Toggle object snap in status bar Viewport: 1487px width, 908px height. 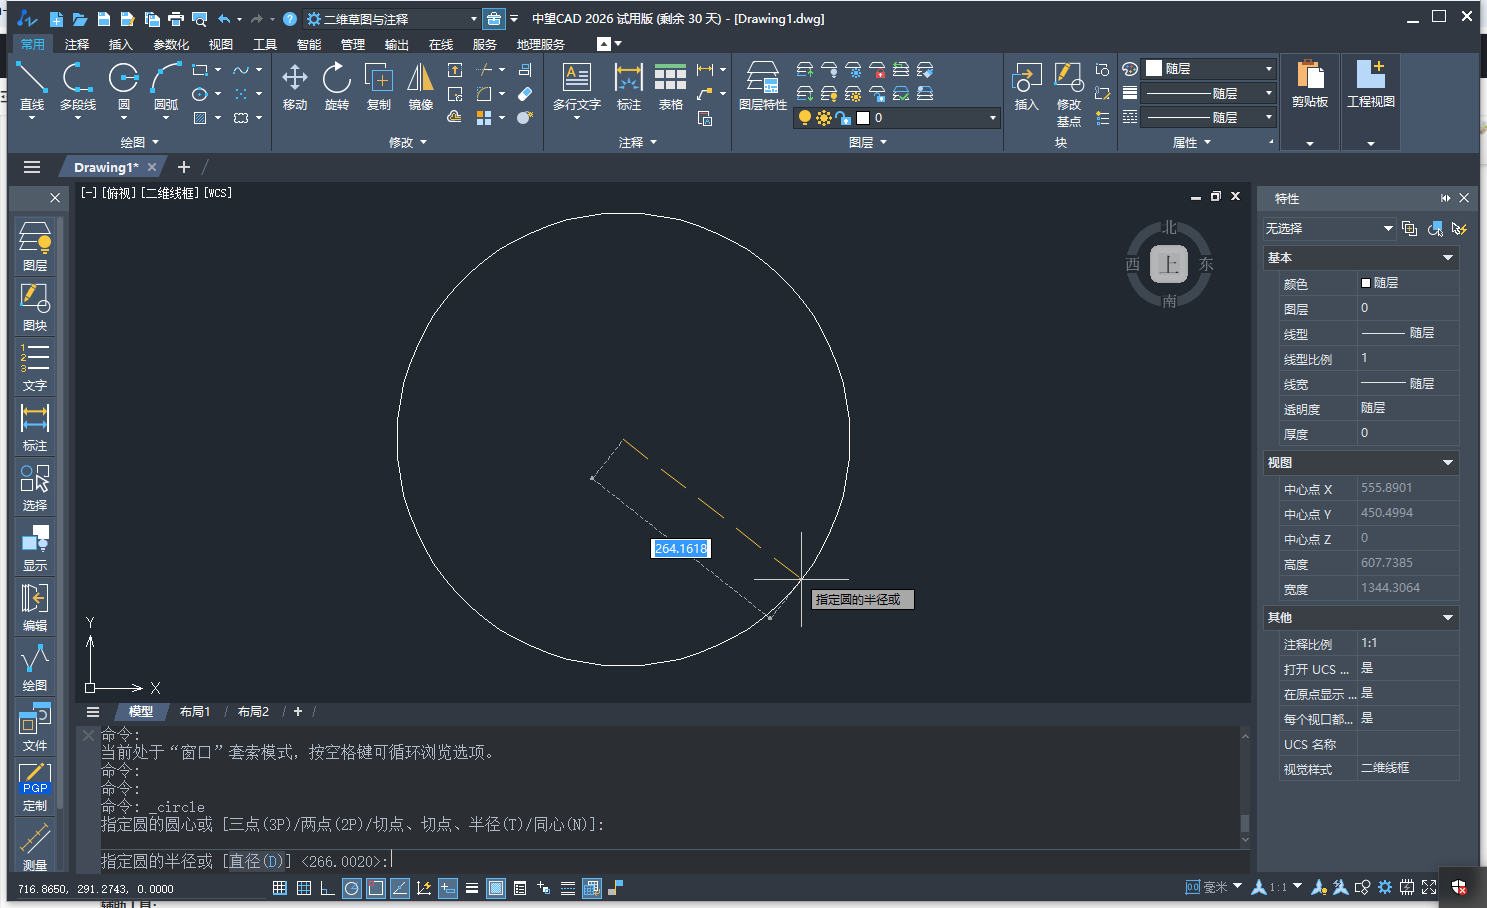[x=376, y=888]
